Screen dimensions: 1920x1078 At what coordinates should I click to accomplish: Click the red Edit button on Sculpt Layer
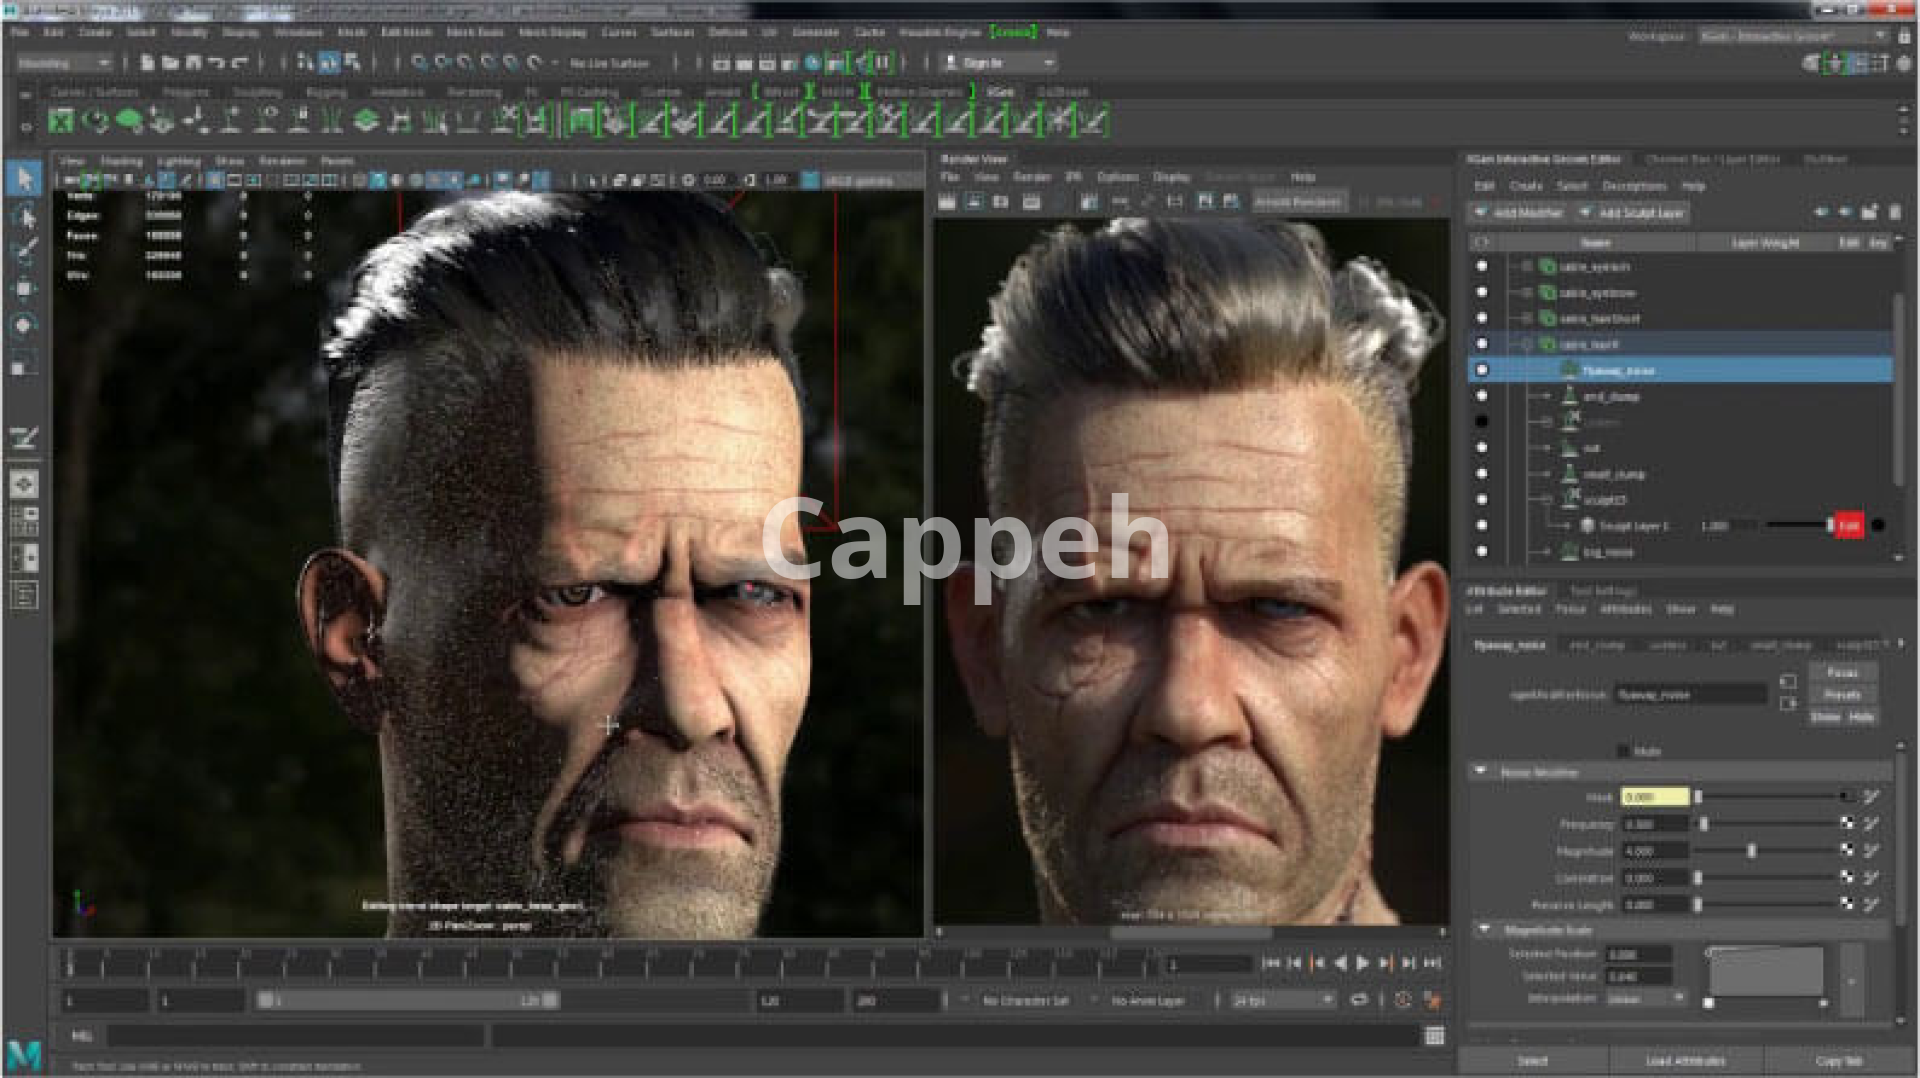(1848, 525)
